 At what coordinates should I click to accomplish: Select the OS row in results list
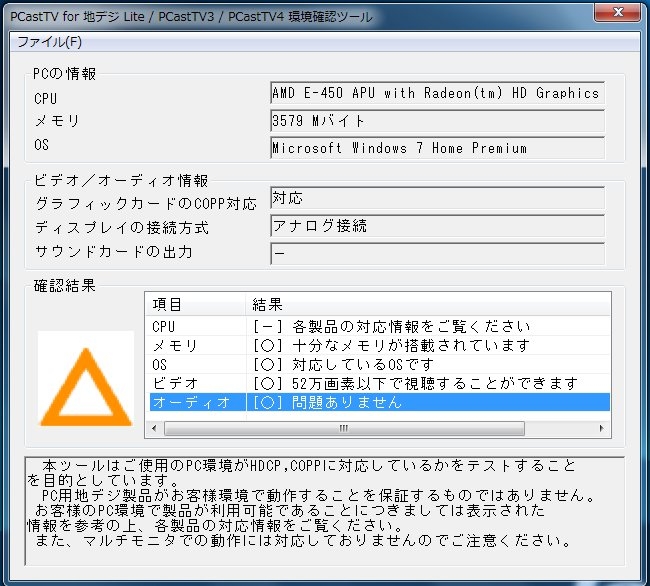click(379, 364)
